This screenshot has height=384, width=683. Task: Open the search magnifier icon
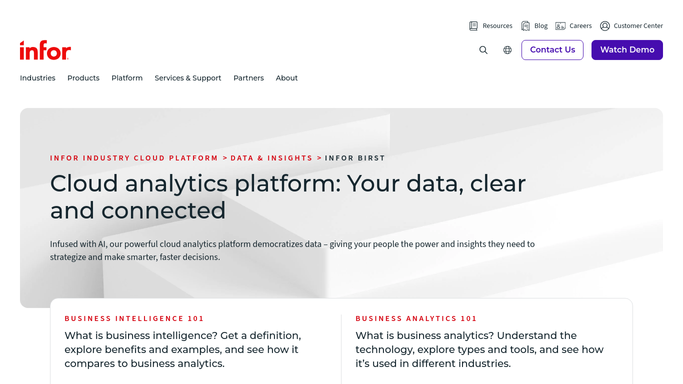tap(484, 50)
